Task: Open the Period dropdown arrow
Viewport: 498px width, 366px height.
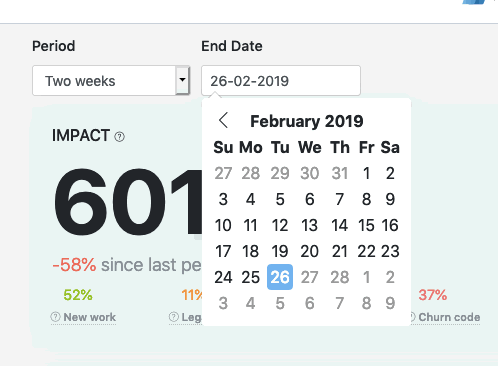Action: [x=182, y=80]
